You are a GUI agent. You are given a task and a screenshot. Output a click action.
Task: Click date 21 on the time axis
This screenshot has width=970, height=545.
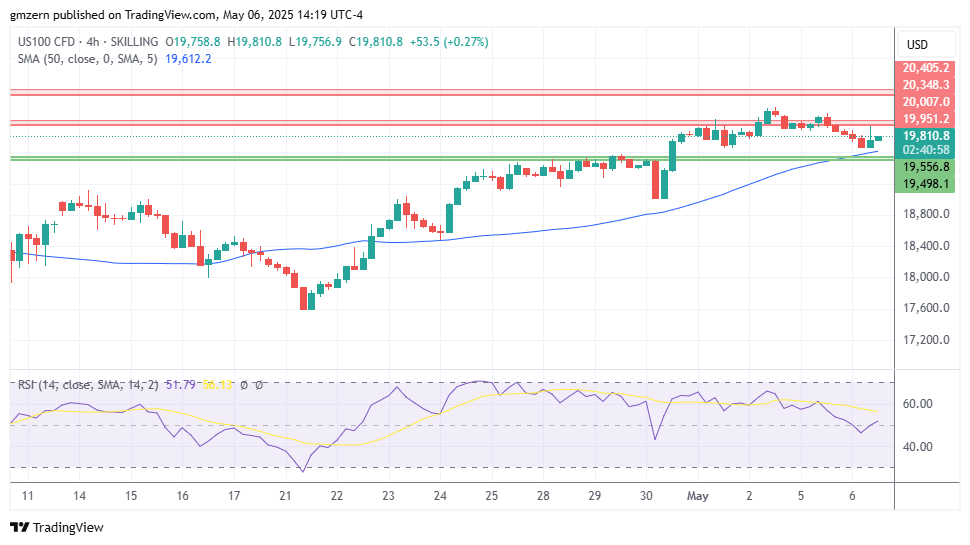tap(286, 496)
